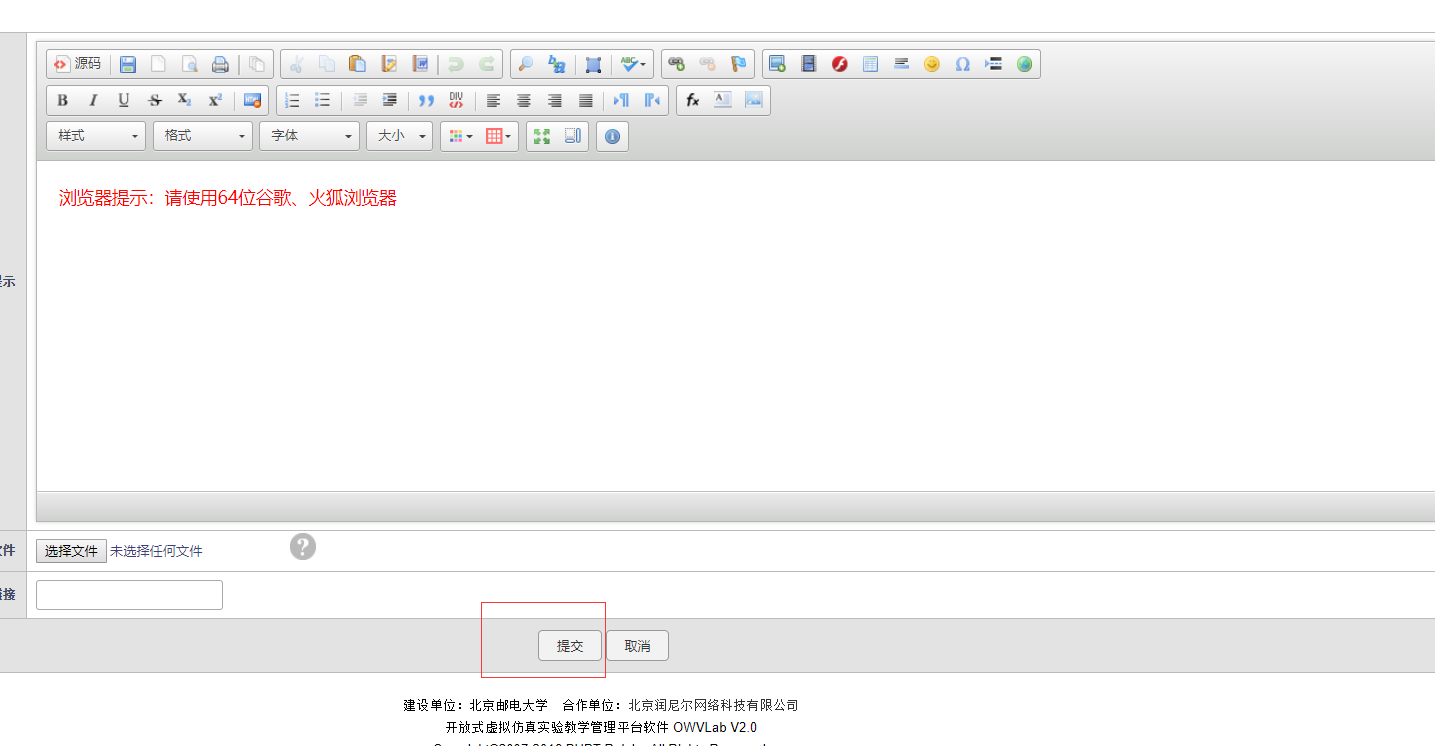The height and width of the screenshot is (746, 1435).
Task: Insert image from the toolbar icon
Action: [x=777, y=64]
